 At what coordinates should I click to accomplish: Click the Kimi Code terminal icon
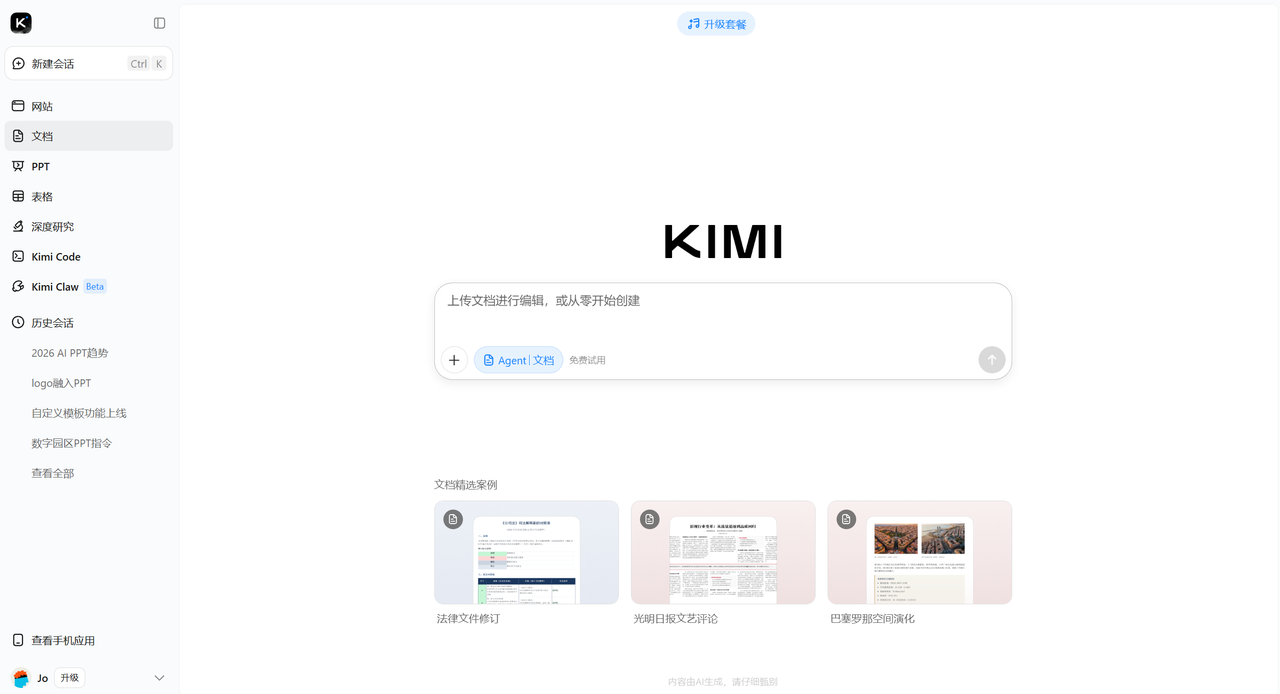pos(18,256)
